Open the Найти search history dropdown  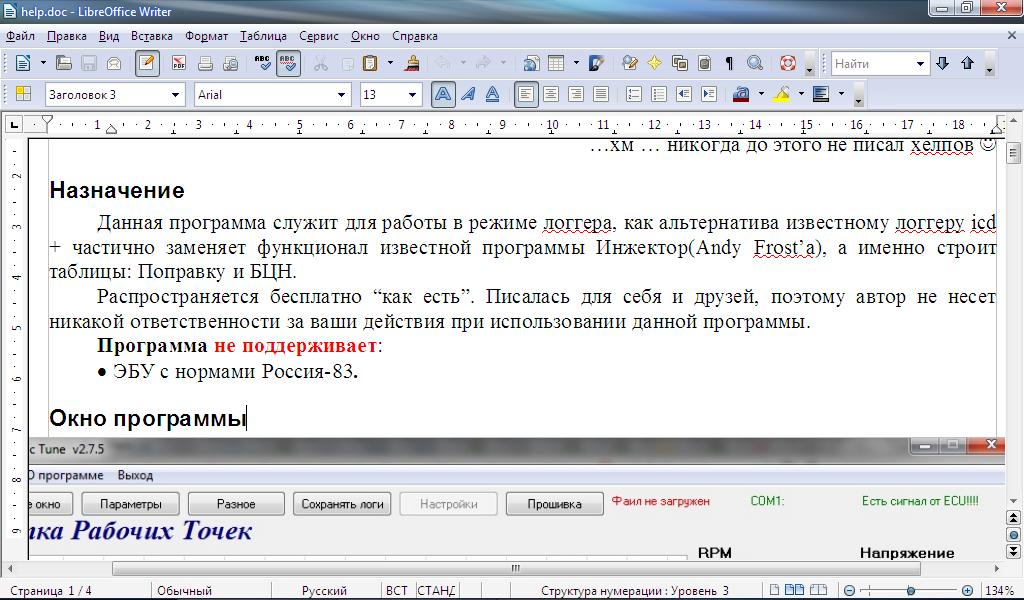[x=920, y=64]
